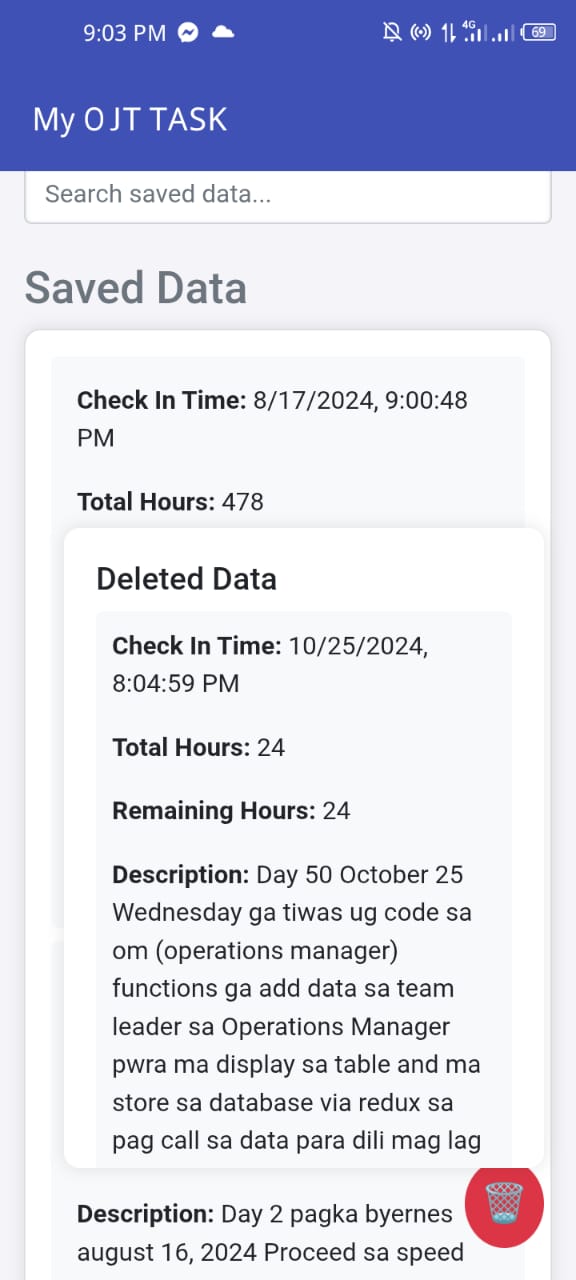576x1280 pixels.
Task: Tap the second SIM signal bars icon
Action: click(503, 32)
